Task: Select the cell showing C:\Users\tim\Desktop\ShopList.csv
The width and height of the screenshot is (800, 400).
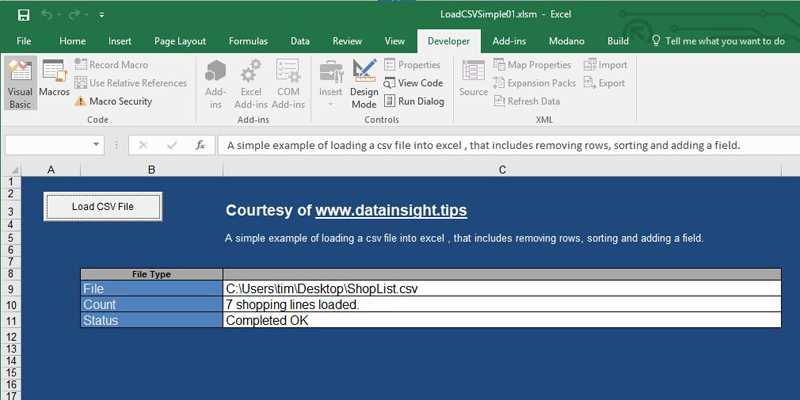Action: coord(502,289)
